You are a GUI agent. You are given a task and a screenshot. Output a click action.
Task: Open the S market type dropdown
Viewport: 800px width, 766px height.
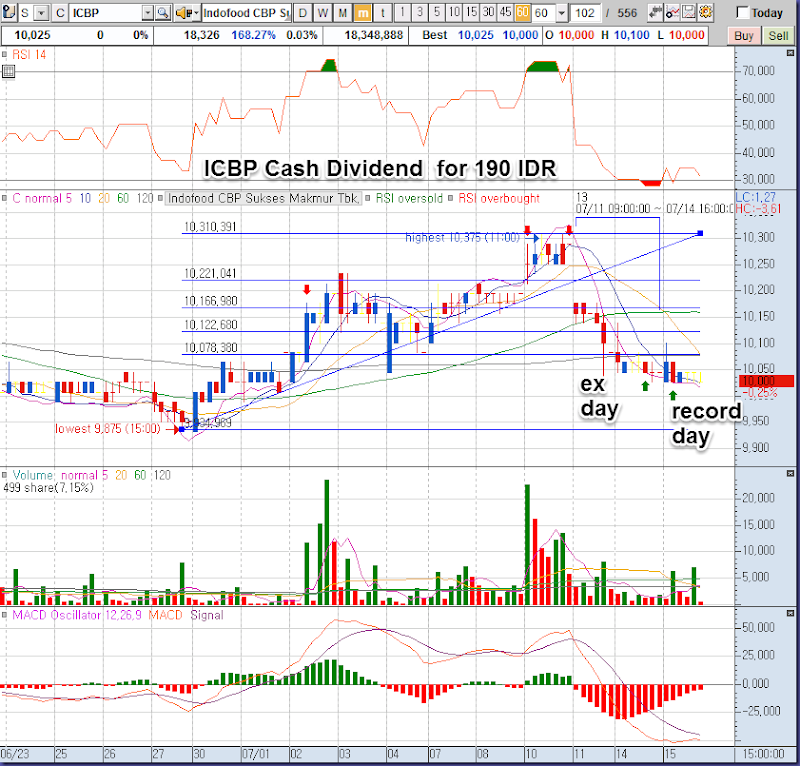pos(42,13)
